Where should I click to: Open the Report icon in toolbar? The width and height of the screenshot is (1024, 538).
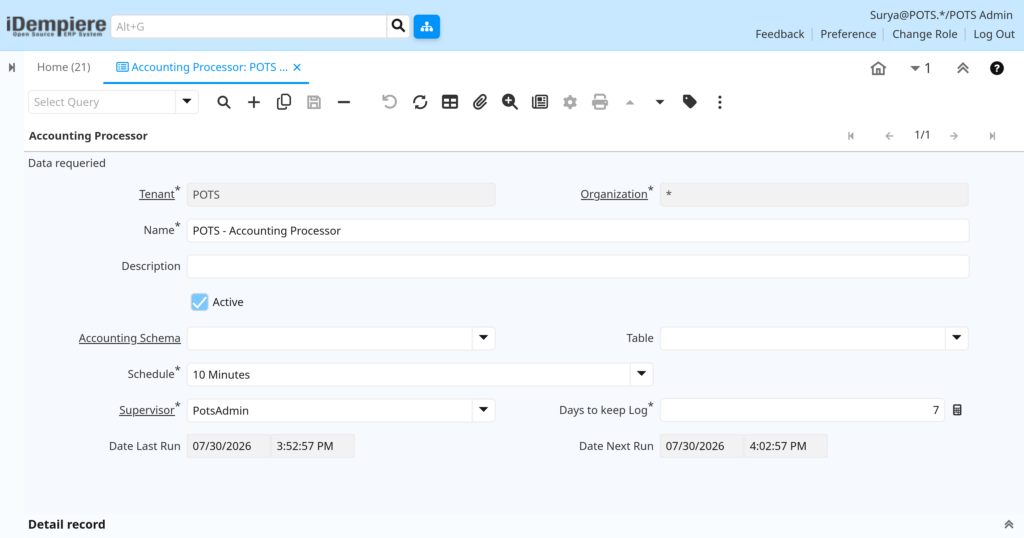pos(540,102)
